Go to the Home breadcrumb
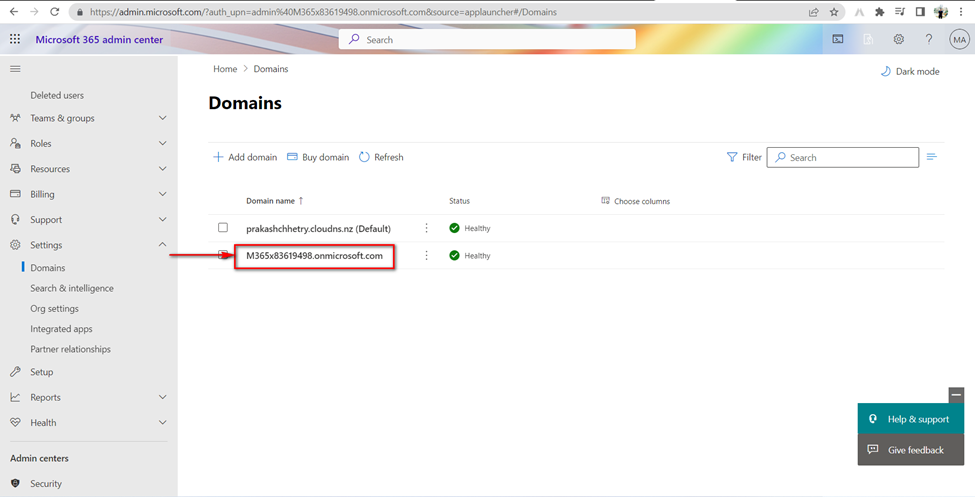Image resolution: width=975 pixels, height=497 pixels. click(x=225, y=69)
